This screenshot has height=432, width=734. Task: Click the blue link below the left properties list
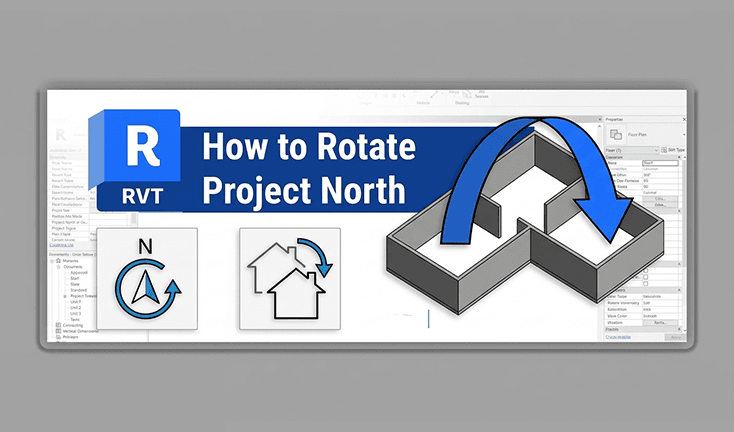(x=61, y=245)
